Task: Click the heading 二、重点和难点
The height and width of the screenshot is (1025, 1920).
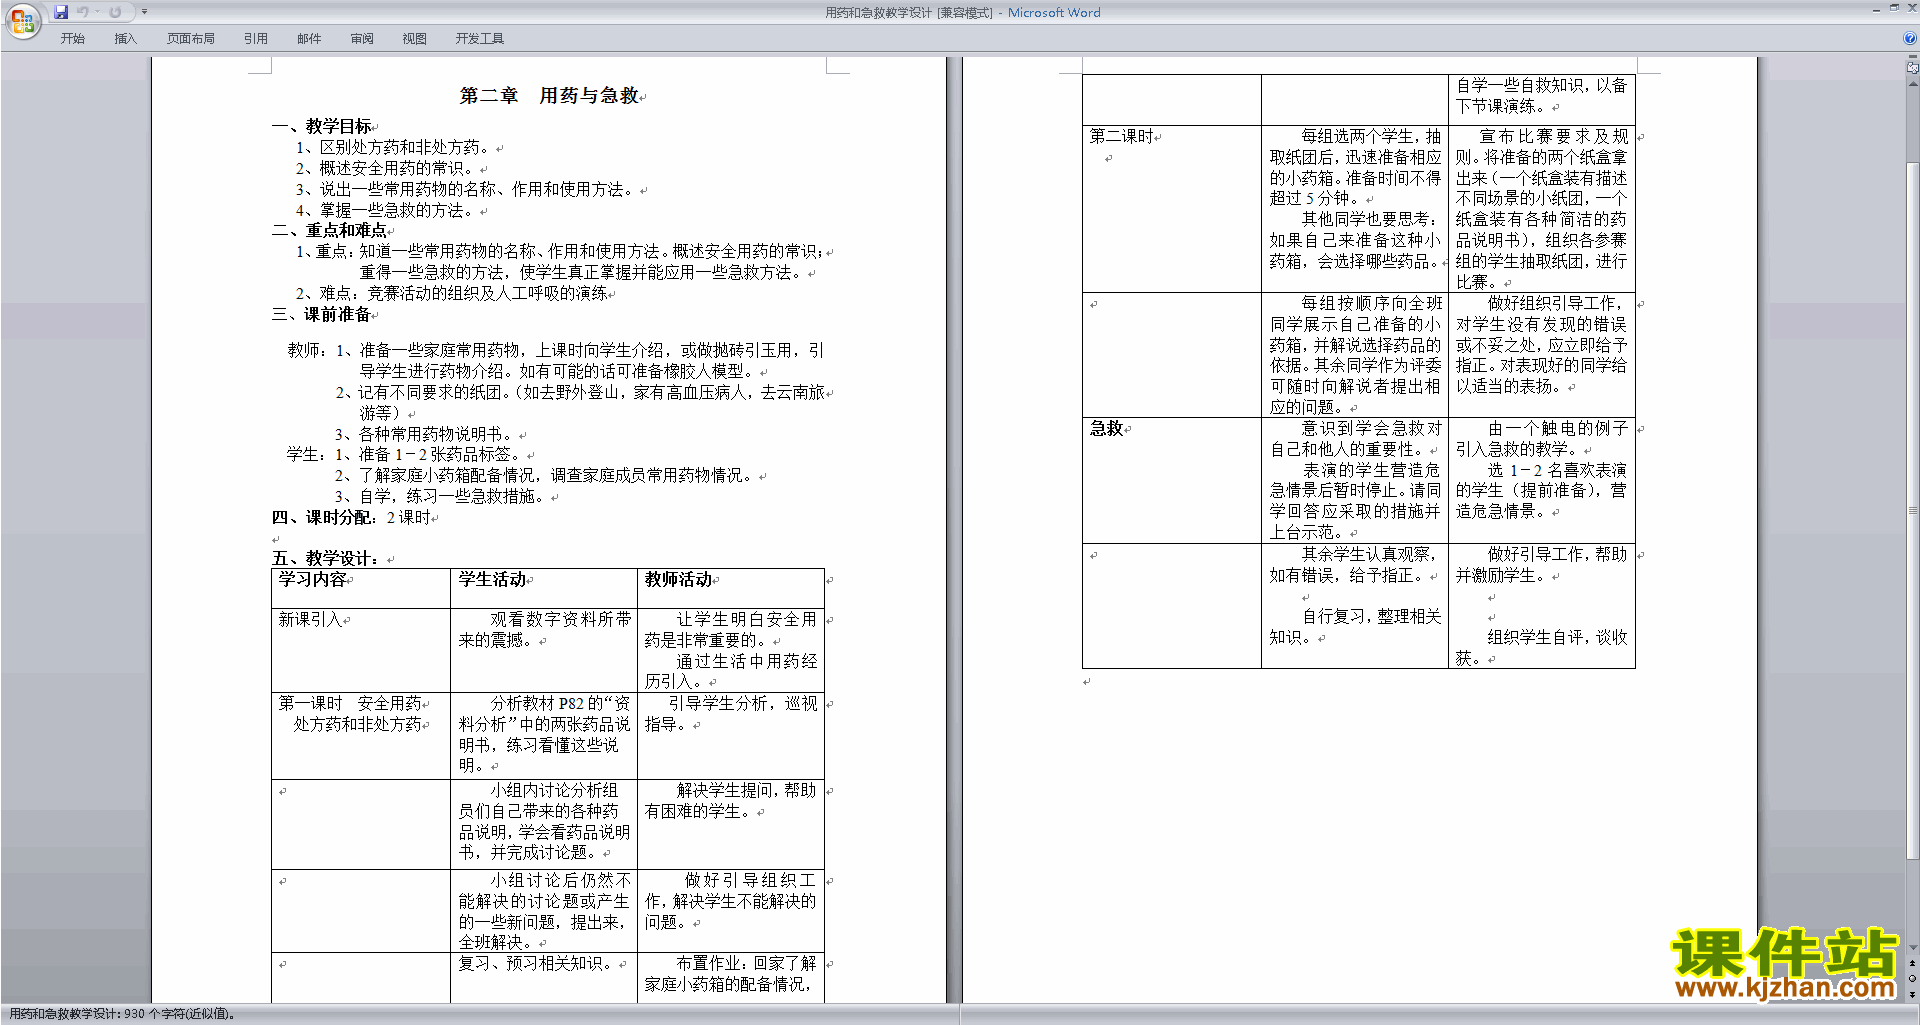Action: (x=329, y=230)
